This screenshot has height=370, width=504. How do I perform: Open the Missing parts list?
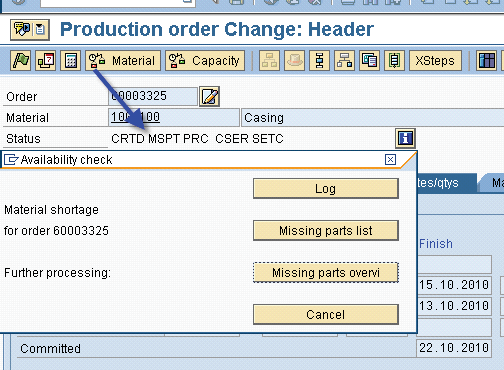326,230
